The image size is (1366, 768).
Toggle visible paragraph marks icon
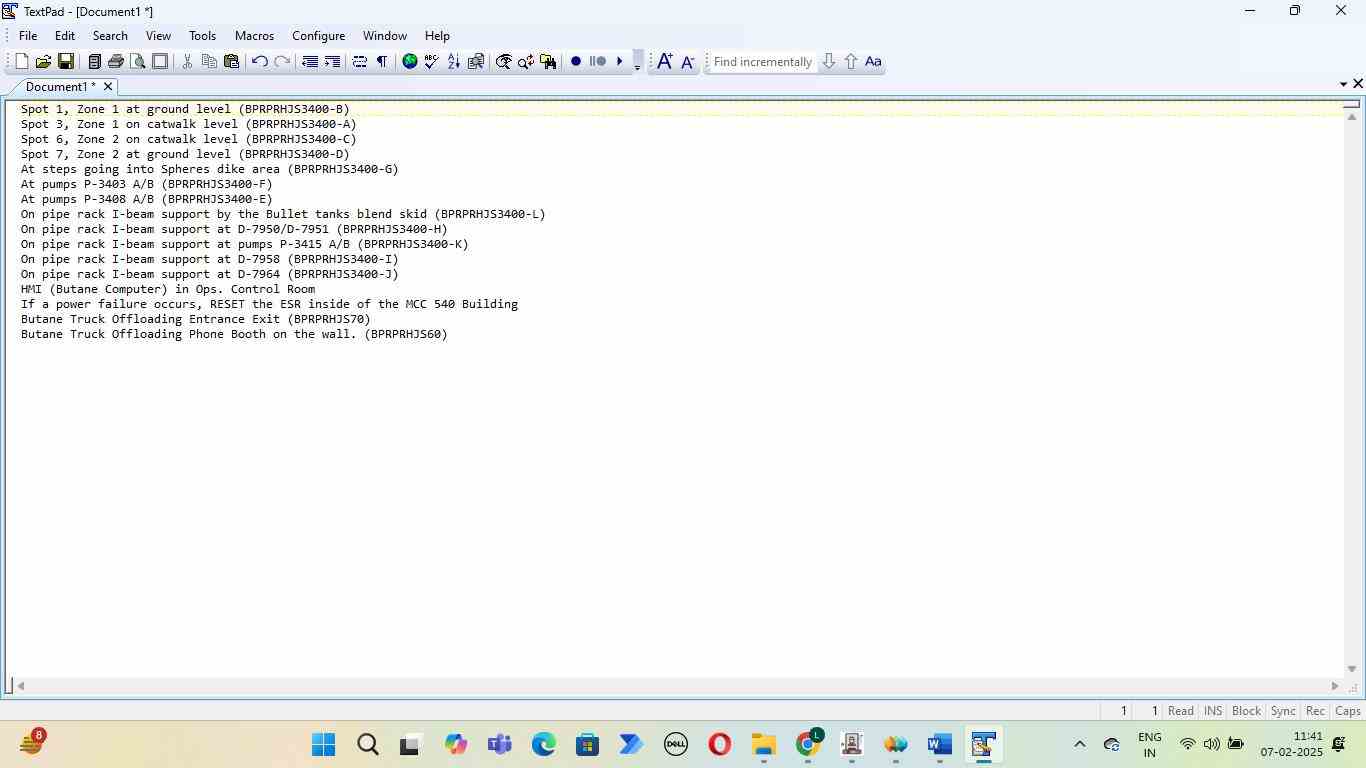coord(382,62)
